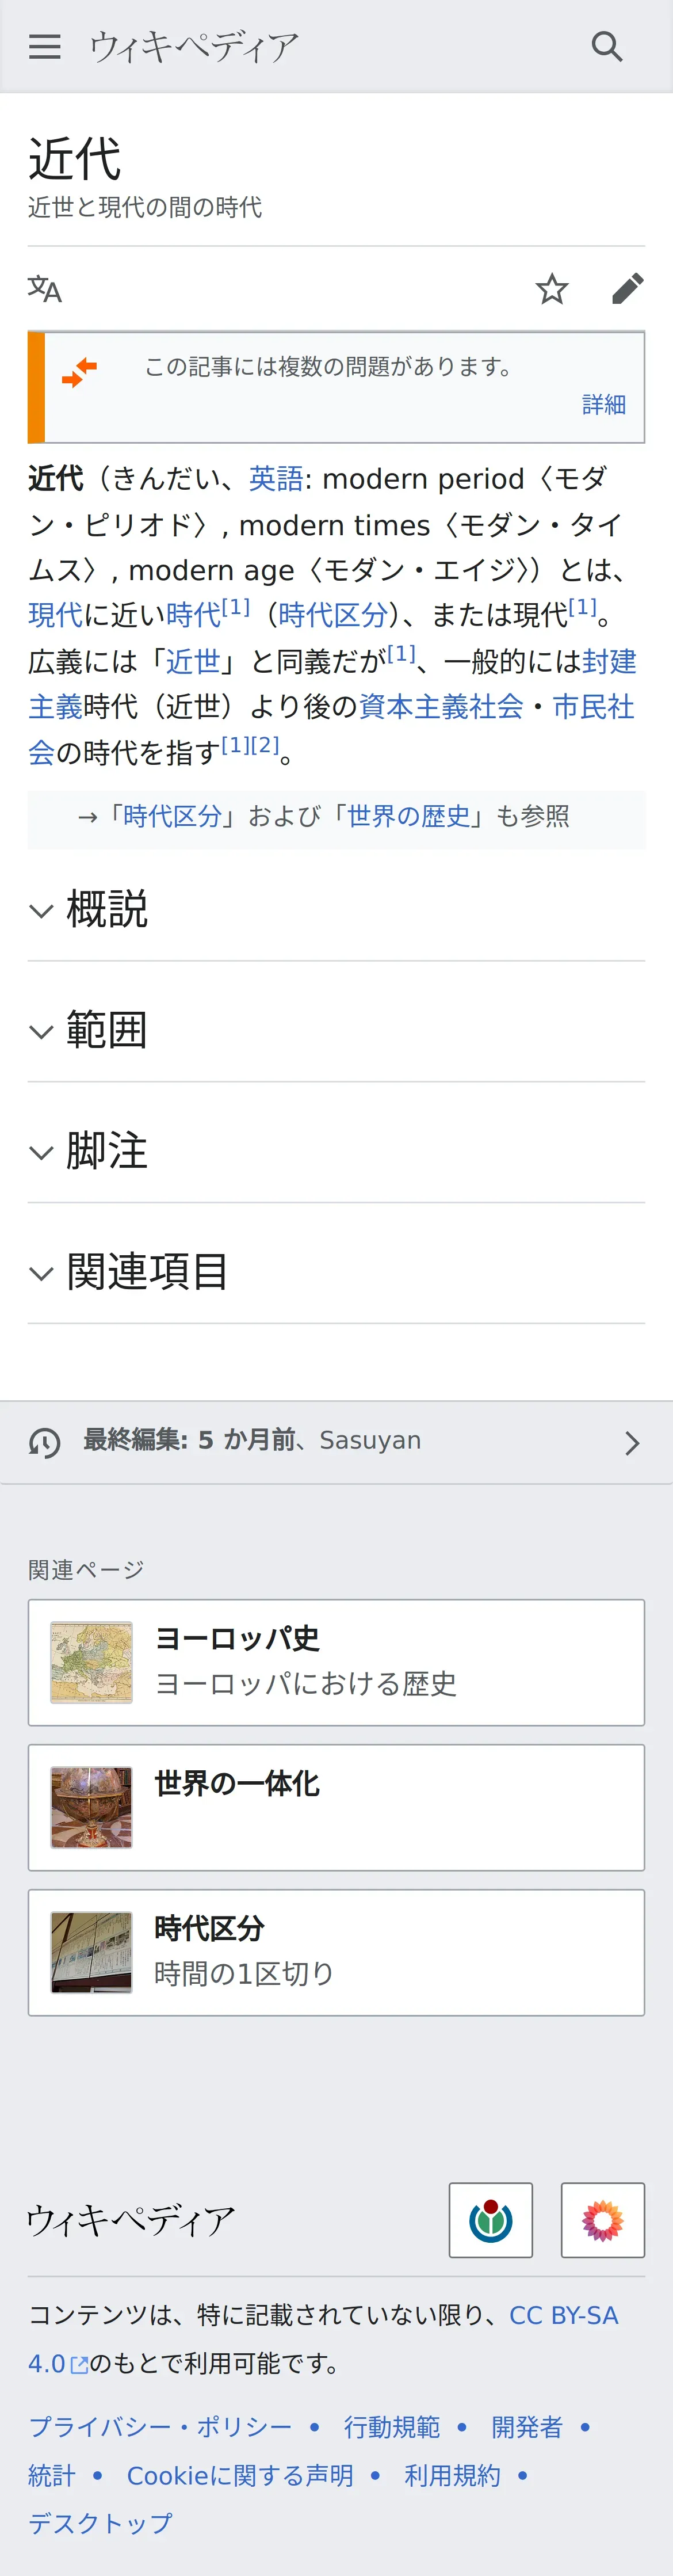Click the Powered by MediaWiki badge
This screenshot has height=2576, width=673.
click(602, 2220)
